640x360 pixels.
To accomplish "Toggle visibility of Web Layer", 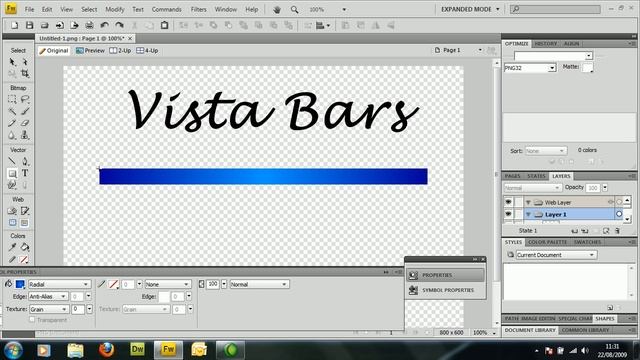I will click(508, 202).
